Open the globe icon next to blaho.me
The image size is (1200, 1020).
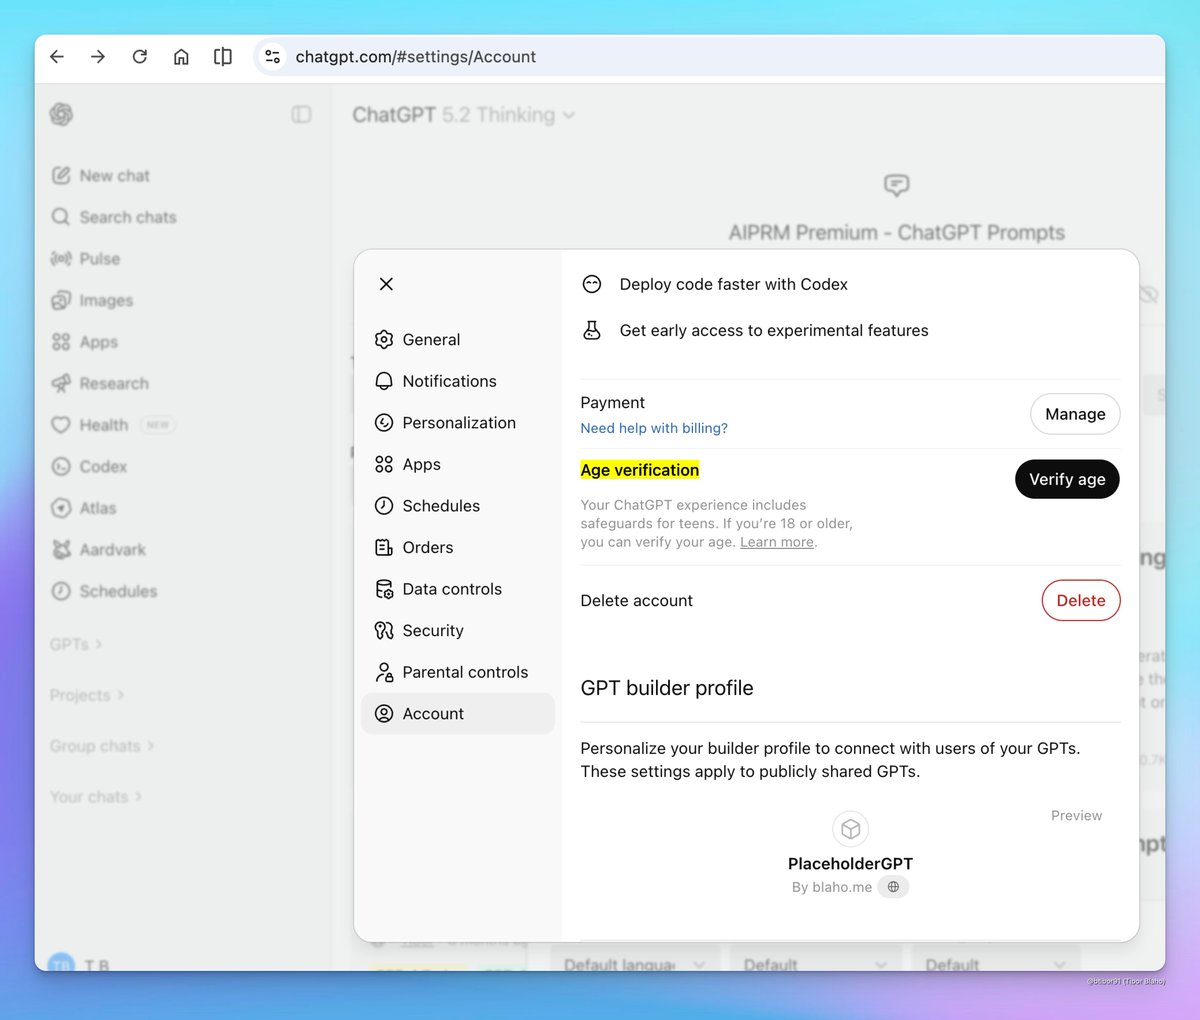(x=893, y=886)
